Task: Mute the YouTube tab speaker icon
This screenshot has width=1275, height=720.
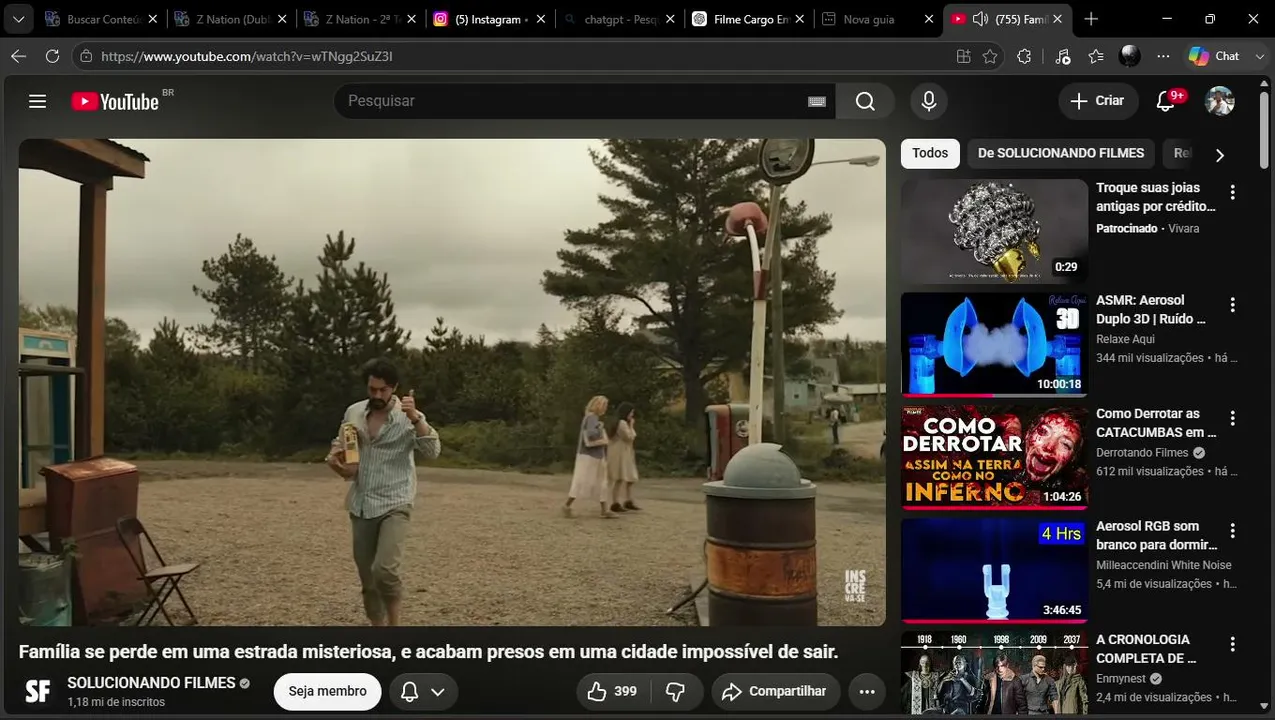Action: [x=980, y=19]
